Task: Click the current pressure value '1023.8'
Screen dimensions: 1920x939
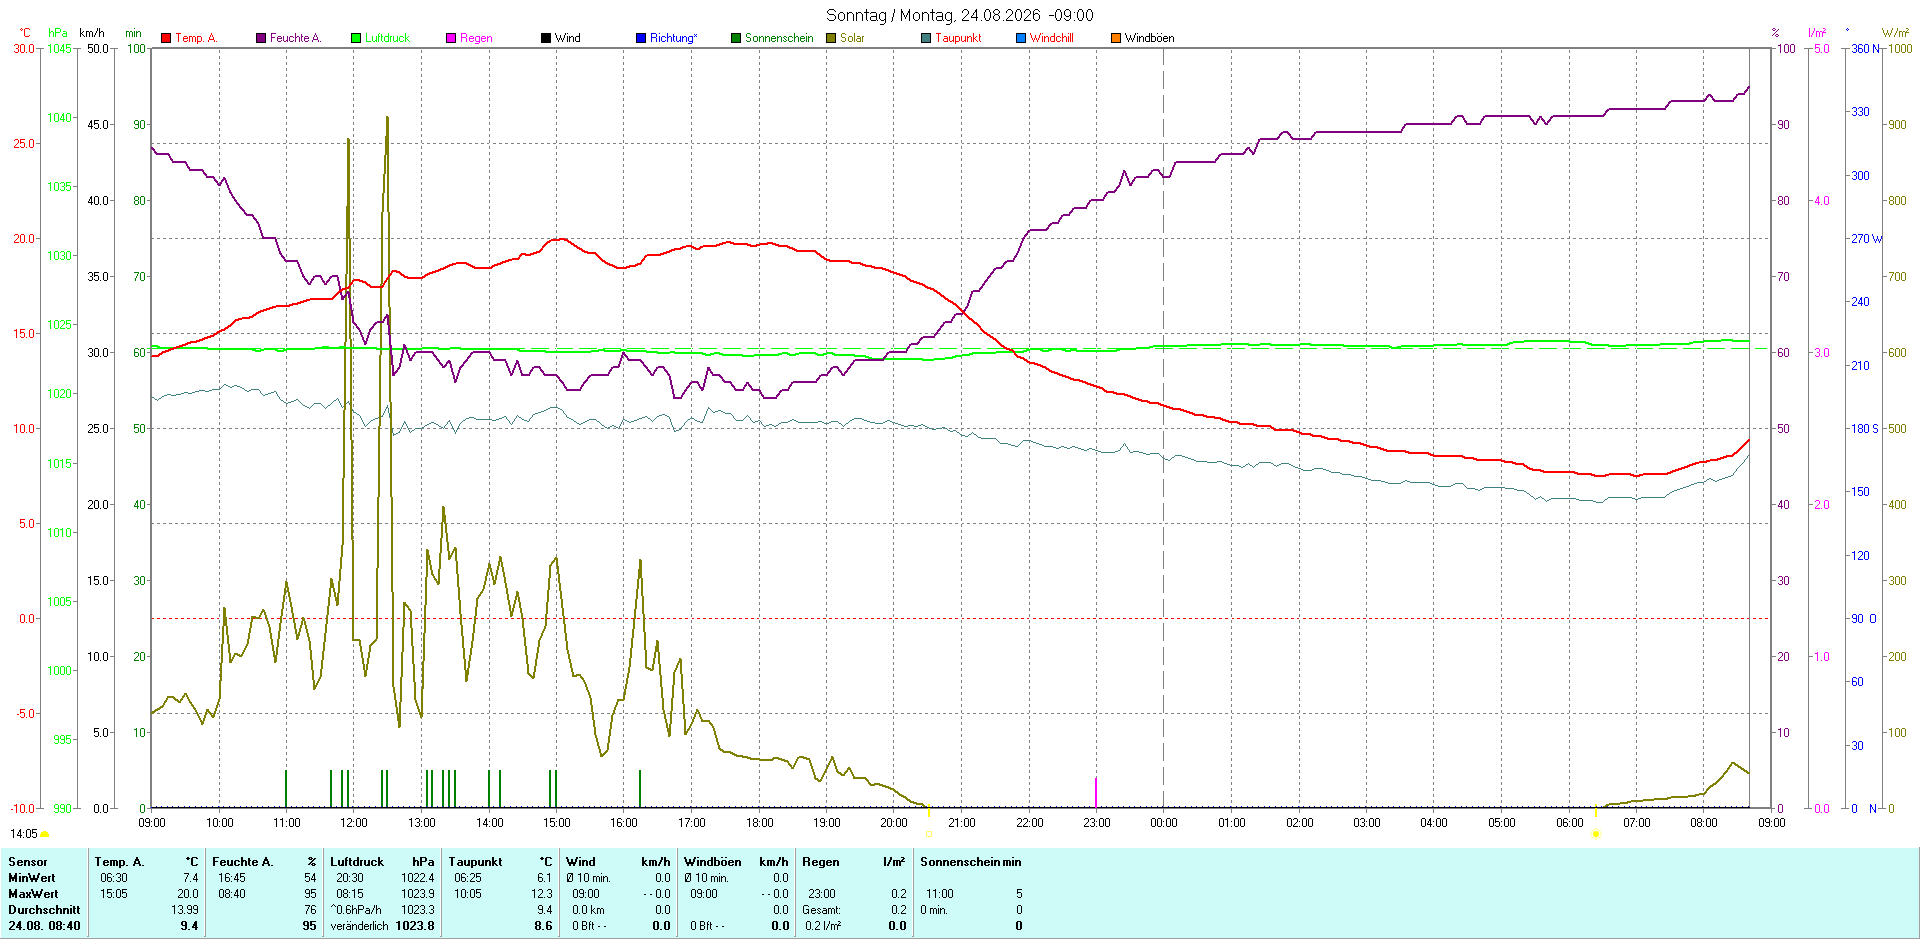Action: [415, 926]
